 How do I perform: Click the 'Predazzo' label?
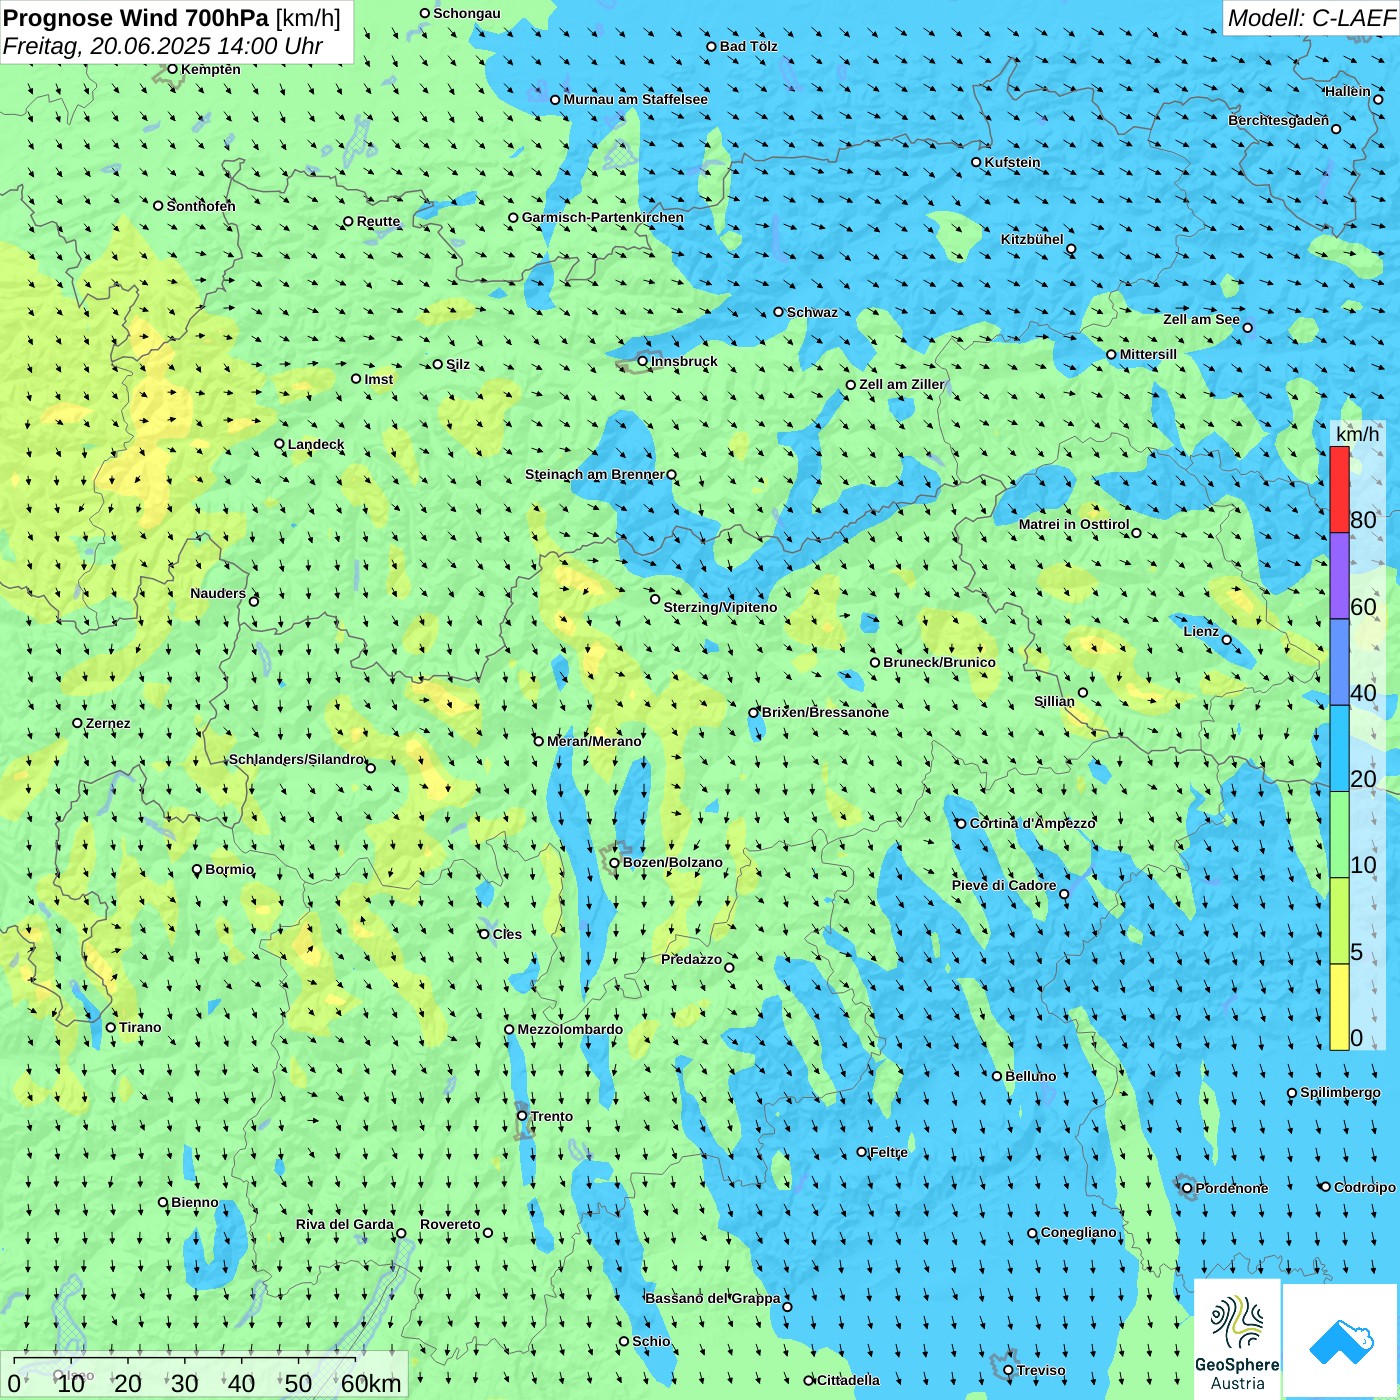coord(692,959)
